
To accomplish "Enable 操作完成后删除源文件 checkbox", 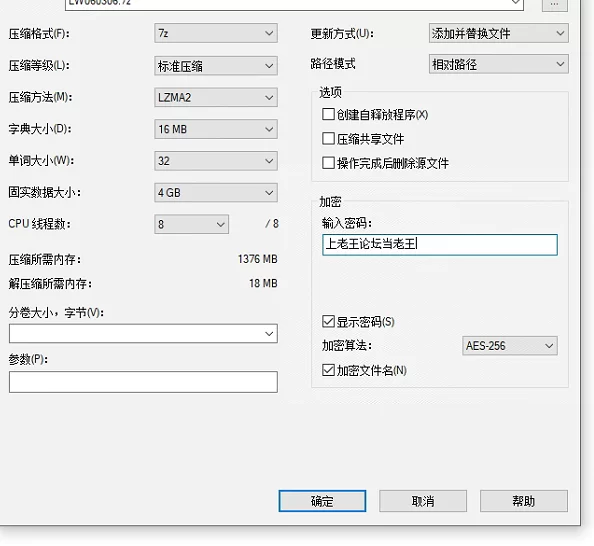I will point(328,163).
